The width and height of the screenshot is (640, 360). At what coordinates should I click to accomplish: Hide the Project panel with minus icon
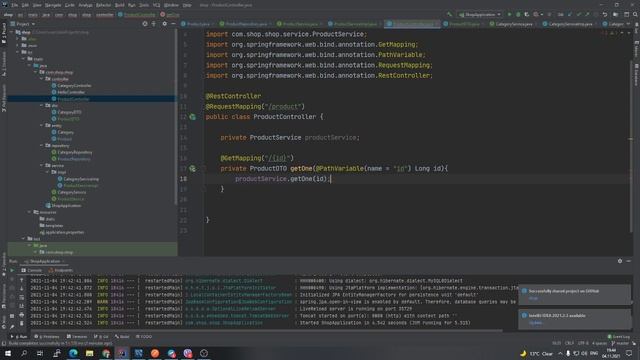click(173, 24)
